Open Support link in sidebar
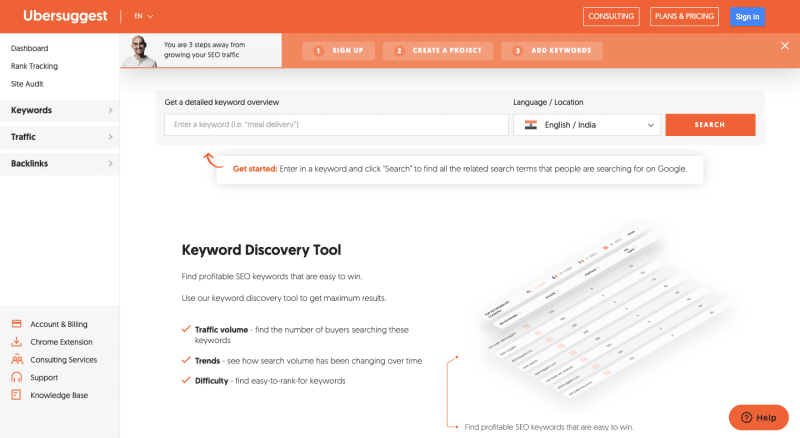This screenshot has height=438, width=800. (44, 378)
